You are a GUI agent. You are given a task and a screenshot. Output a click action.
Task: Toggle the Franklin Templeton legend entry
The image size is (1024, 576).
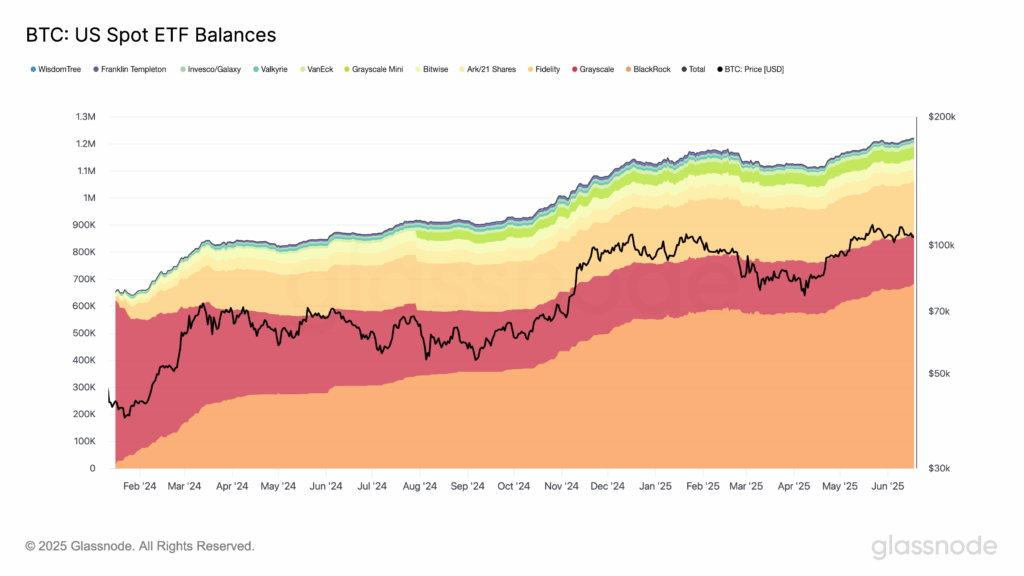[129, 69]
